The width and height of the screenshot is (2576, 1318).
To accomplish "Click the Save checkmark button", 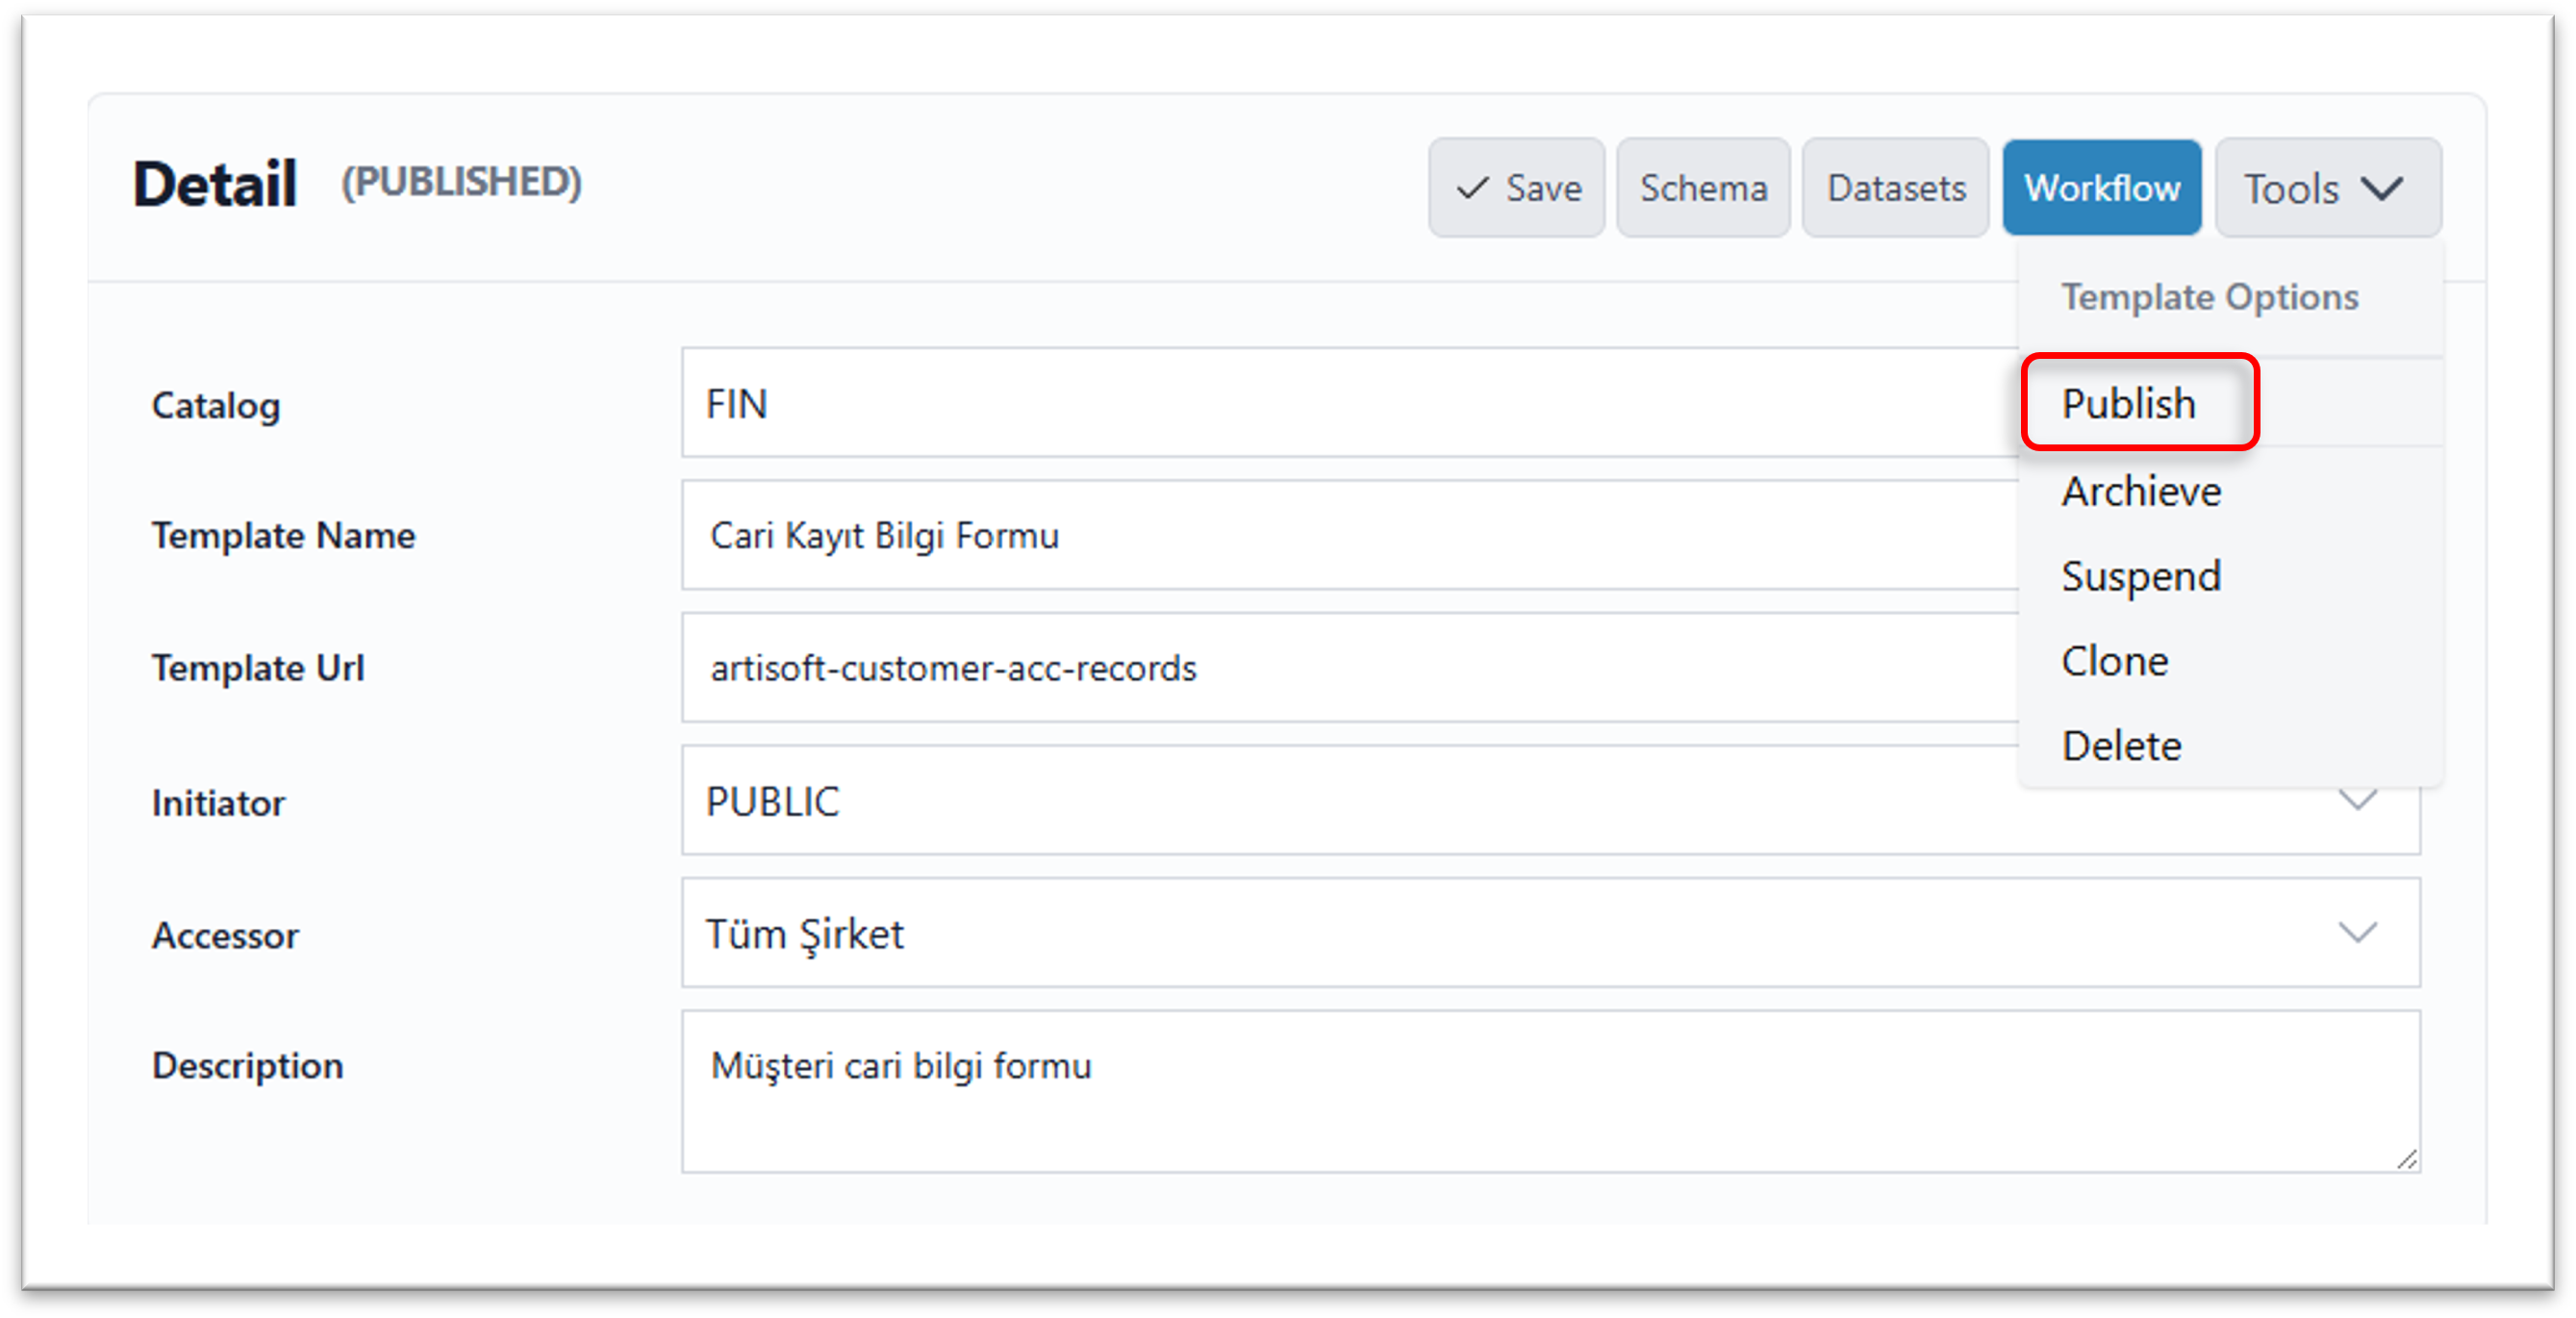I will coord(1516,188).
